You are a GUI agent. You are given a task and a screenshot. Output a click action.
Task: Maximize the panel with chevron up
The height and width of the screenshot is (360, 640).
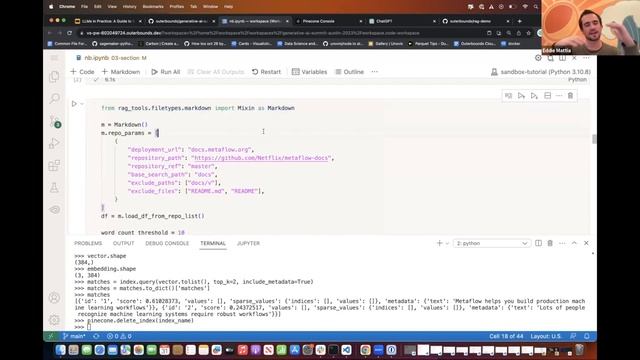(574, 243)
